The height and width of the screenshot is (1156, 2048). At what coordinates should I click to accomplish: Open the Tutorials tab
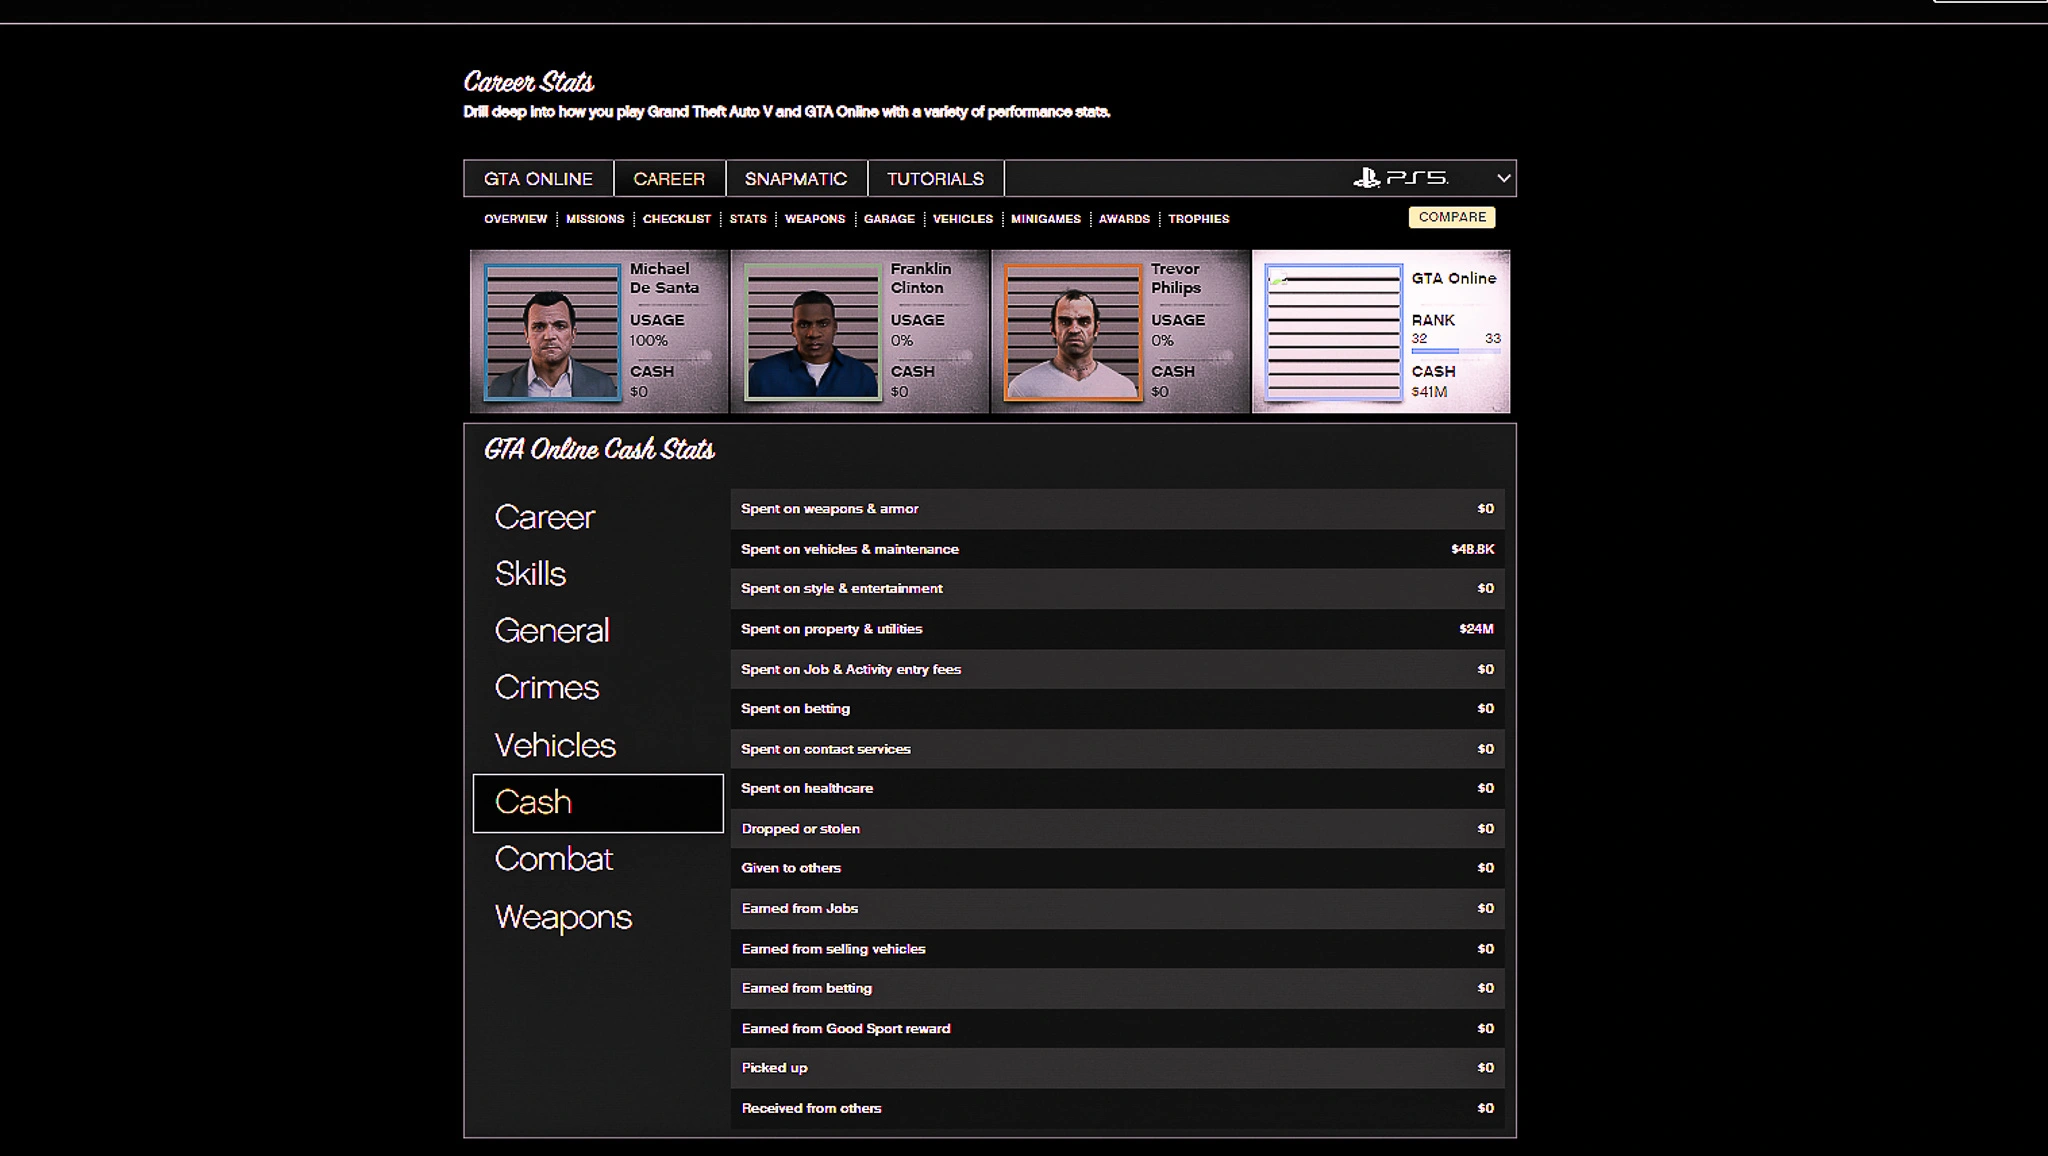tap(934, 179)
